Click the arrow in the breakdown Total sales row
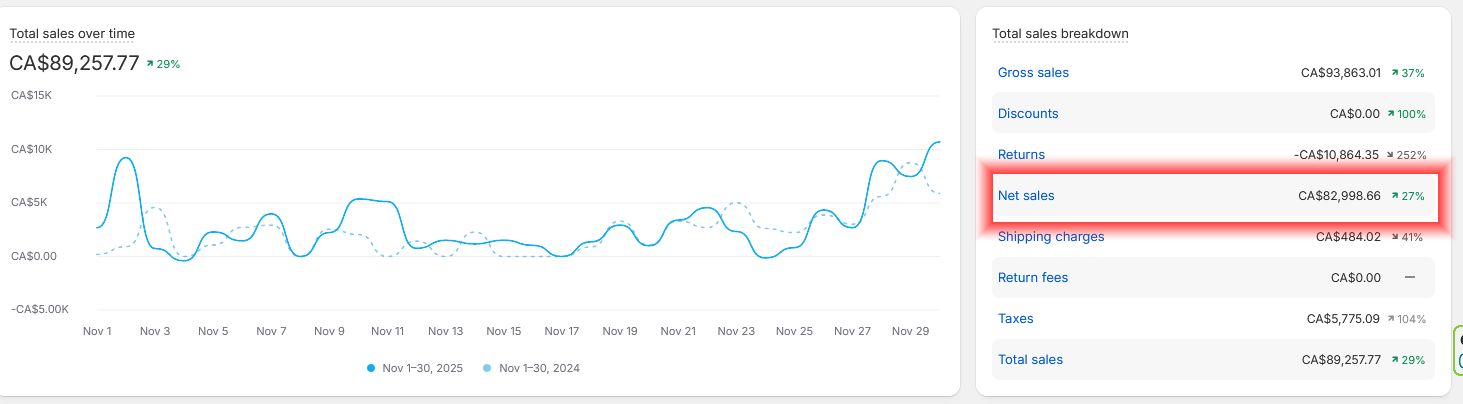 1394,360
